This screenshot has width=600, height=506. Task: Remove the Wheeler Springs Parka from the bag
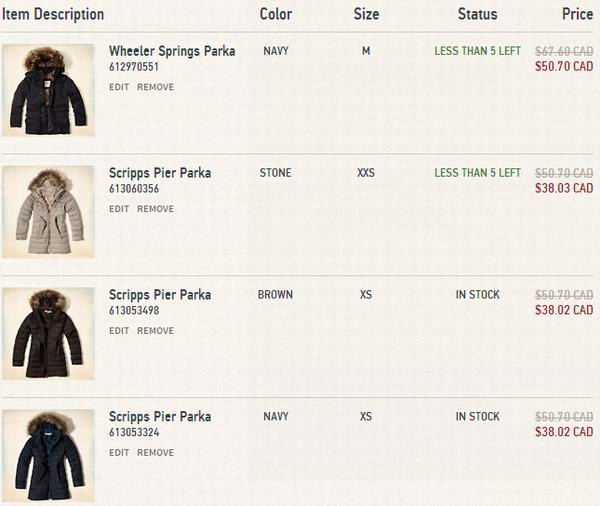(155, 87)
